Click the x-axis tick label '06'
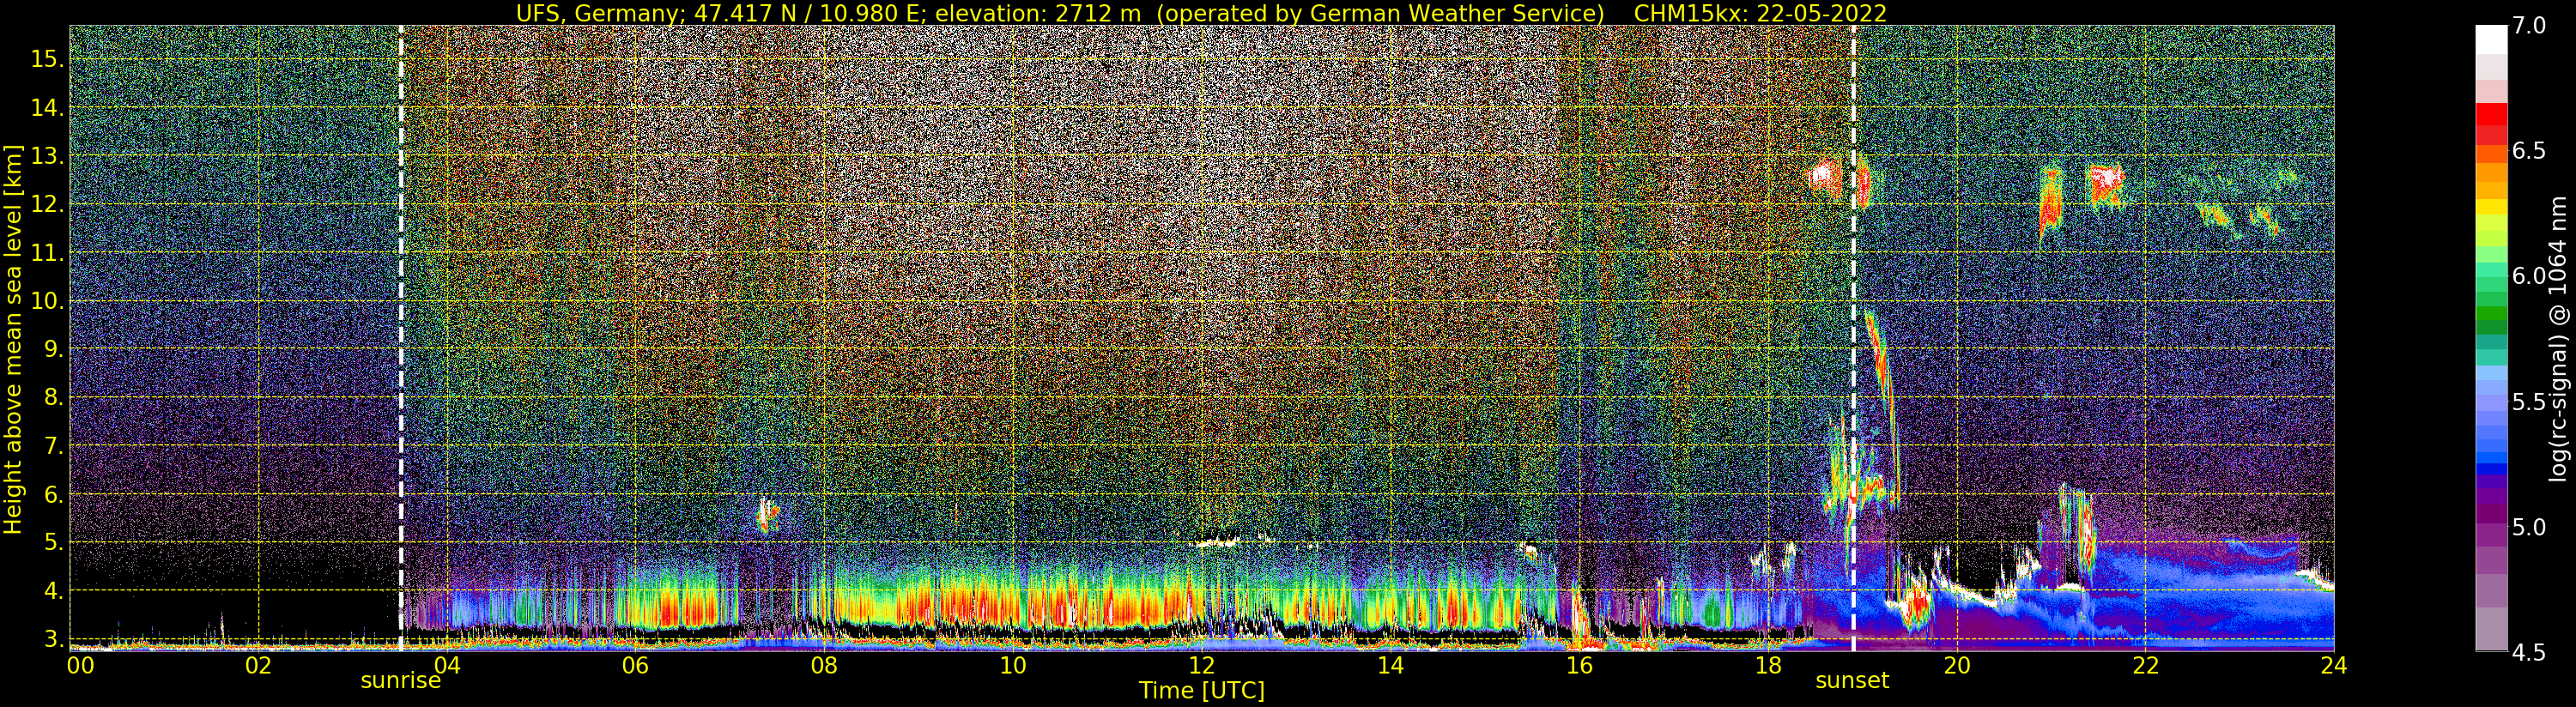The height and width of the screenshot is (707, 2576). 635,666
